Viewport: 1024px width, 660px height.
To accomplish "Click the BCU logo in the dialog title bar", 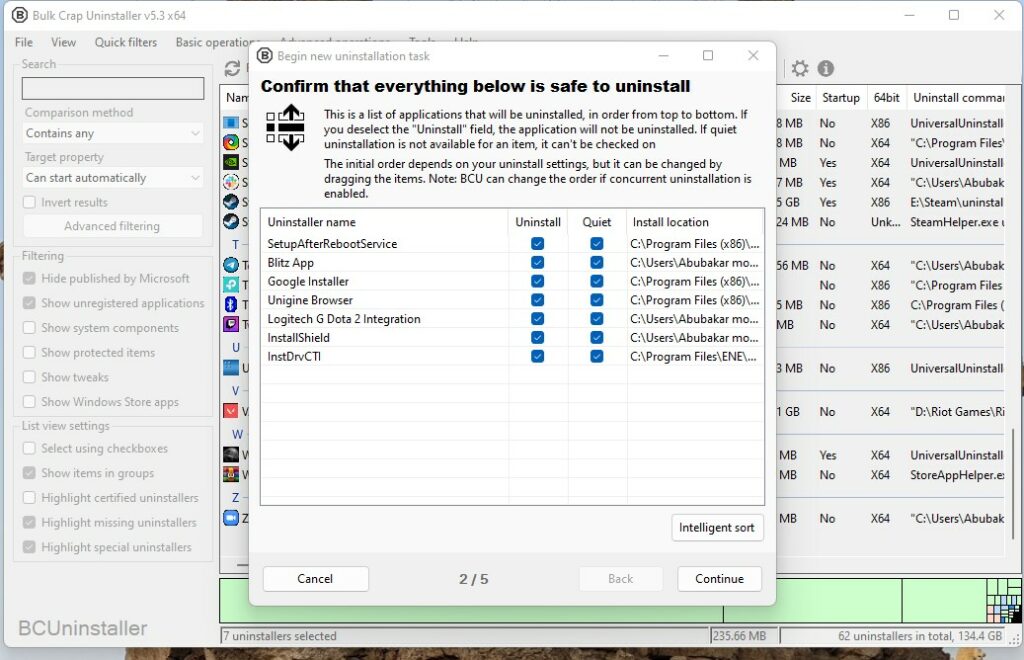I will pyautogui.click(x=265, y=56).
